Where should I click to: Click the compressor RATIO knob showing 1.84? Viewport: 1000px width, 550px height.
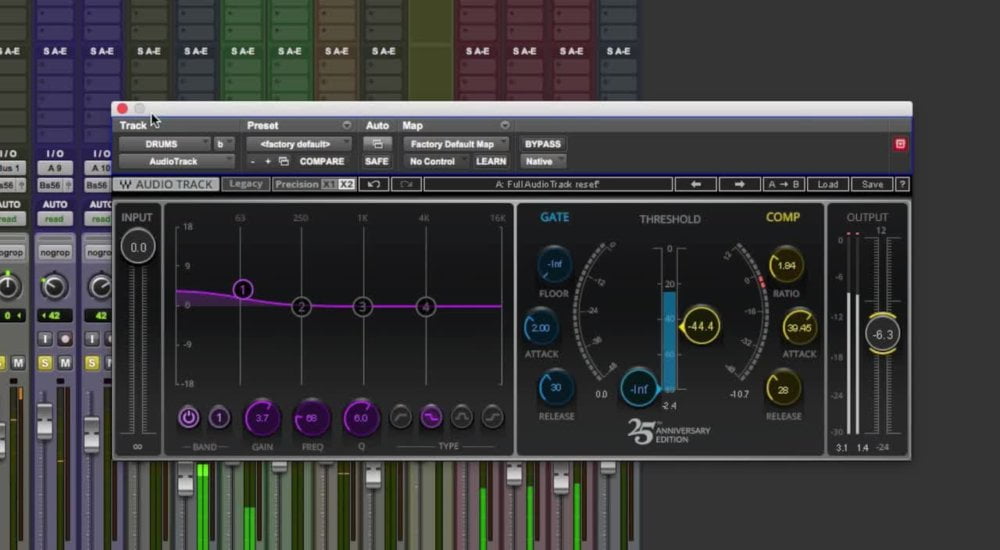(786, 265)
